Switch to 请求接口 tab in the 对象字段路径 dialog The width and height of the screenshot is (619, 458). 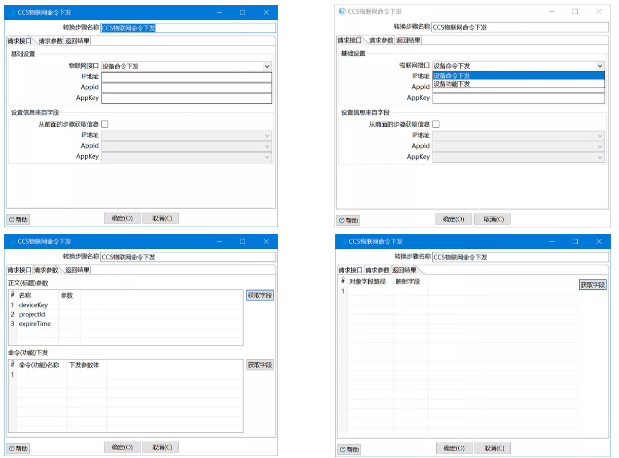click(x=349, y=270)
